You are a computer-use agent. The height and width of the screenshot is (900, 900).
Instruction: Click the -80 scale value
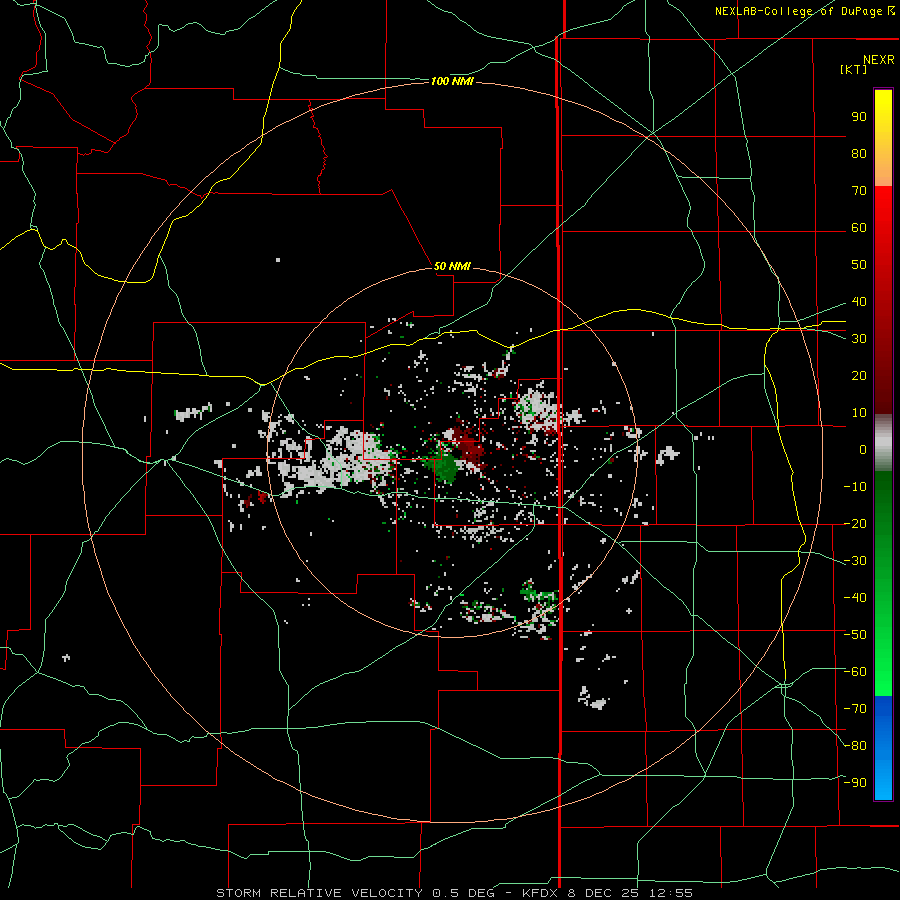[x=855, y=746]
